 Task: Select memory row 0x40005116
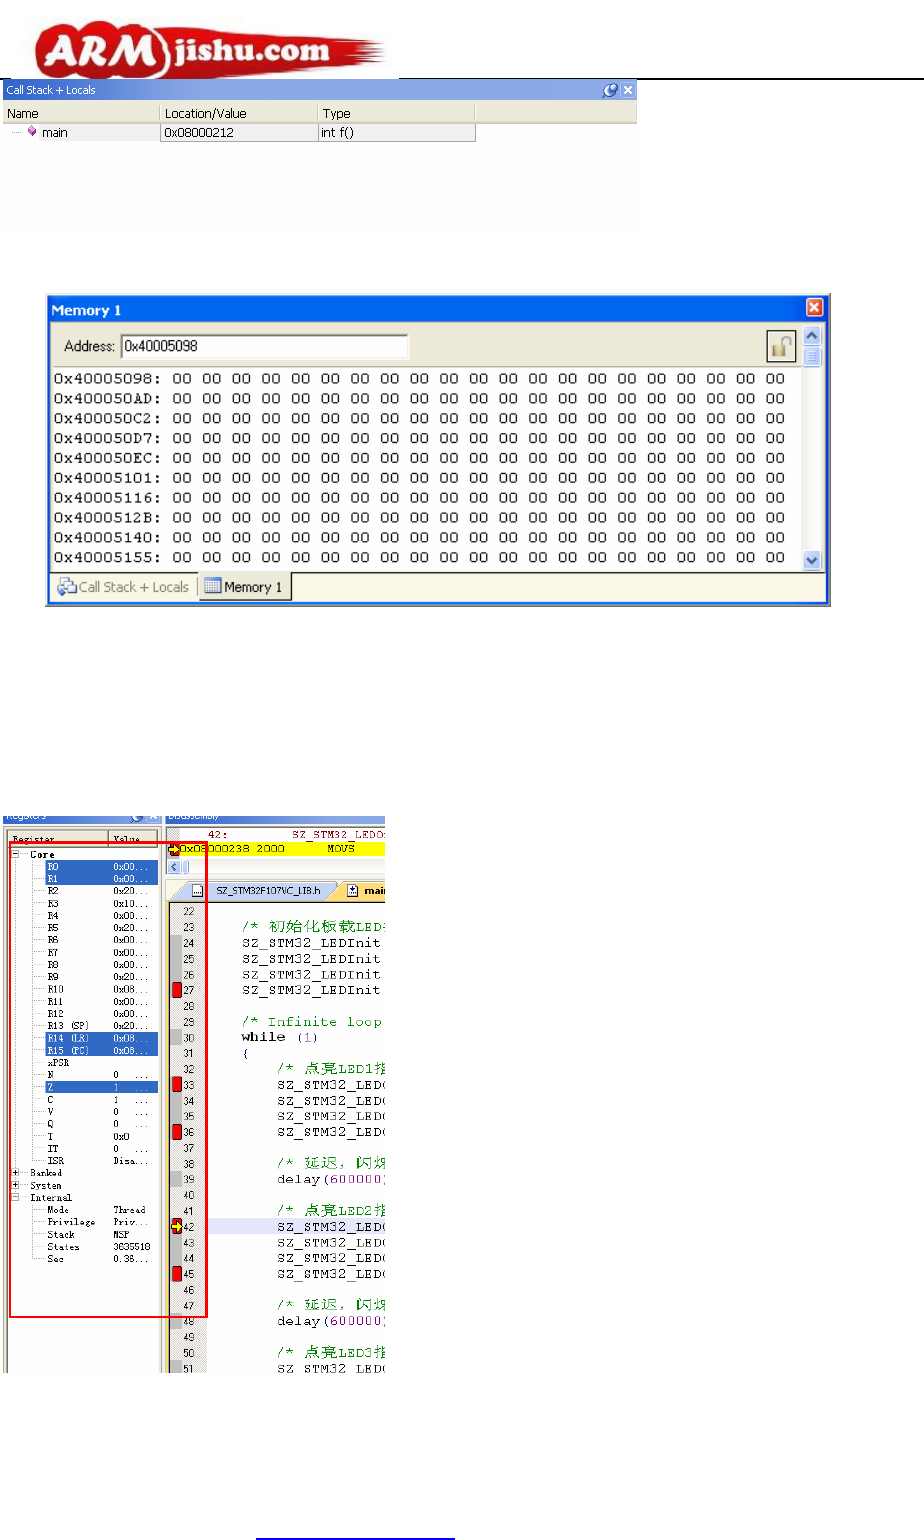click(420, 498)
